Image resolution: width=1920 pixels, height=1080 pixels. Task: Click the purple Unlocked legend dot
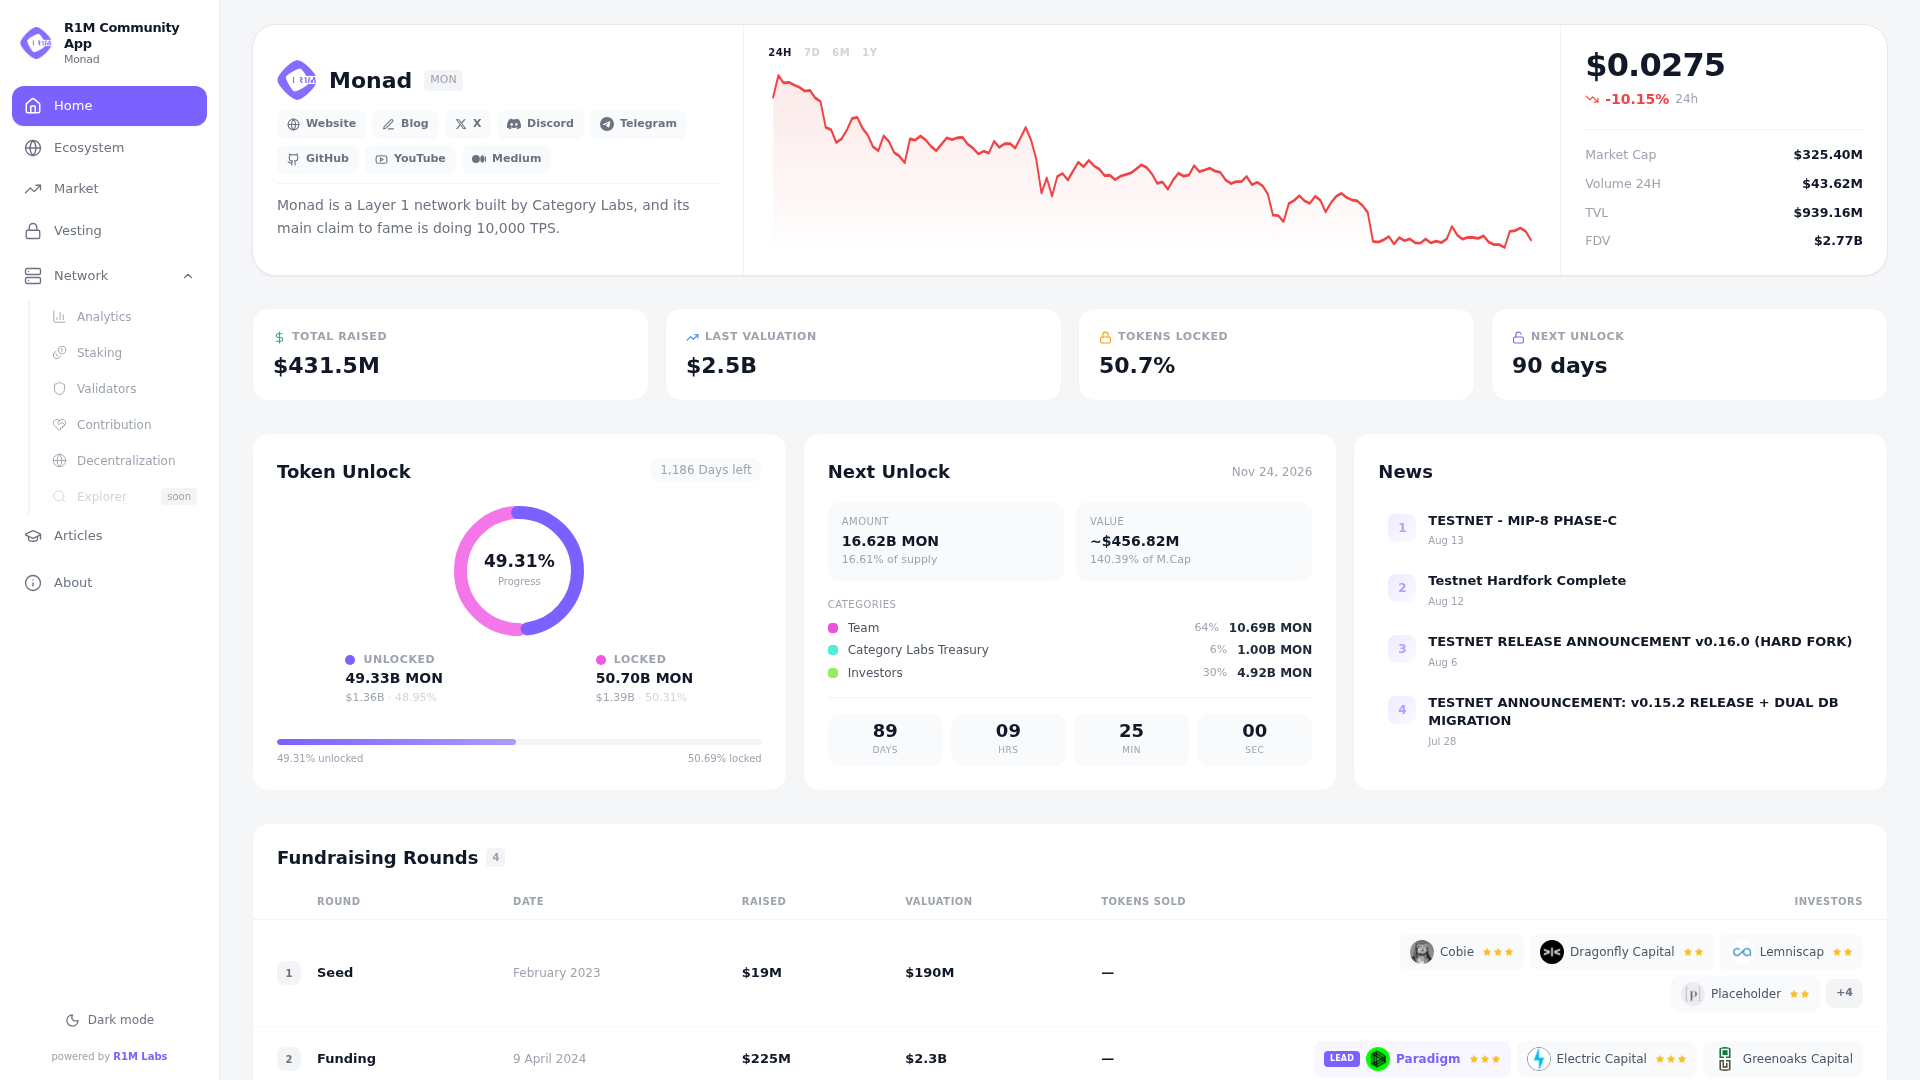click(350, 660)
